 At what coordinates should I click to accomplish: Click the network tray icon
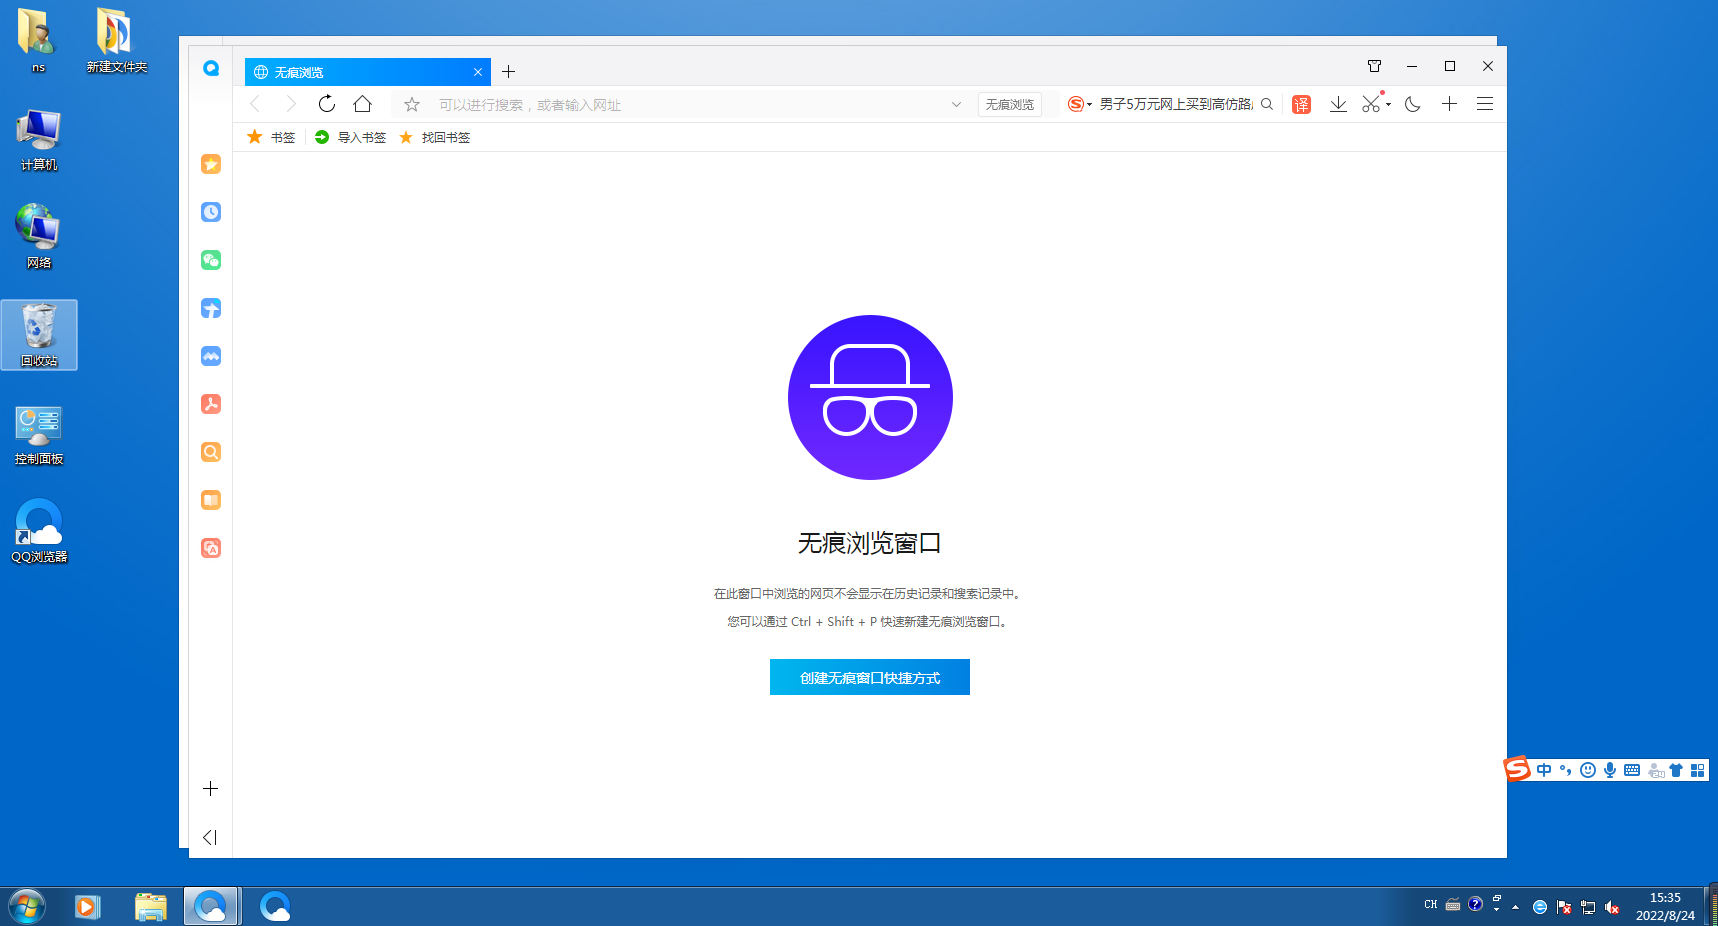pos(1588,907)
